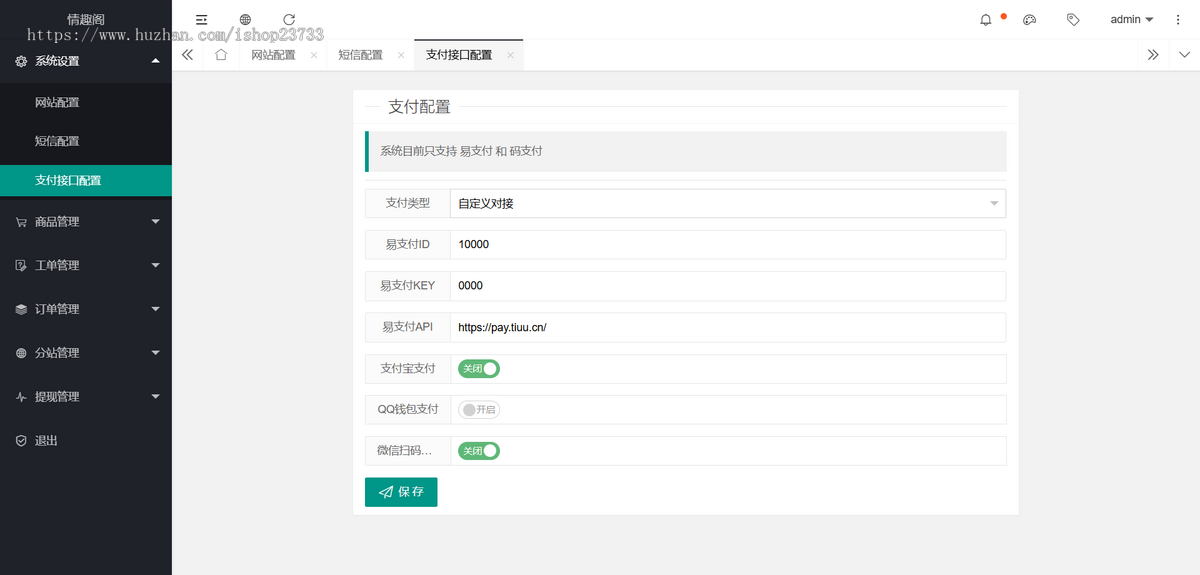Click the 退出 shield icon
Viewport: 1200px width, 575px height.
(21, 440)
